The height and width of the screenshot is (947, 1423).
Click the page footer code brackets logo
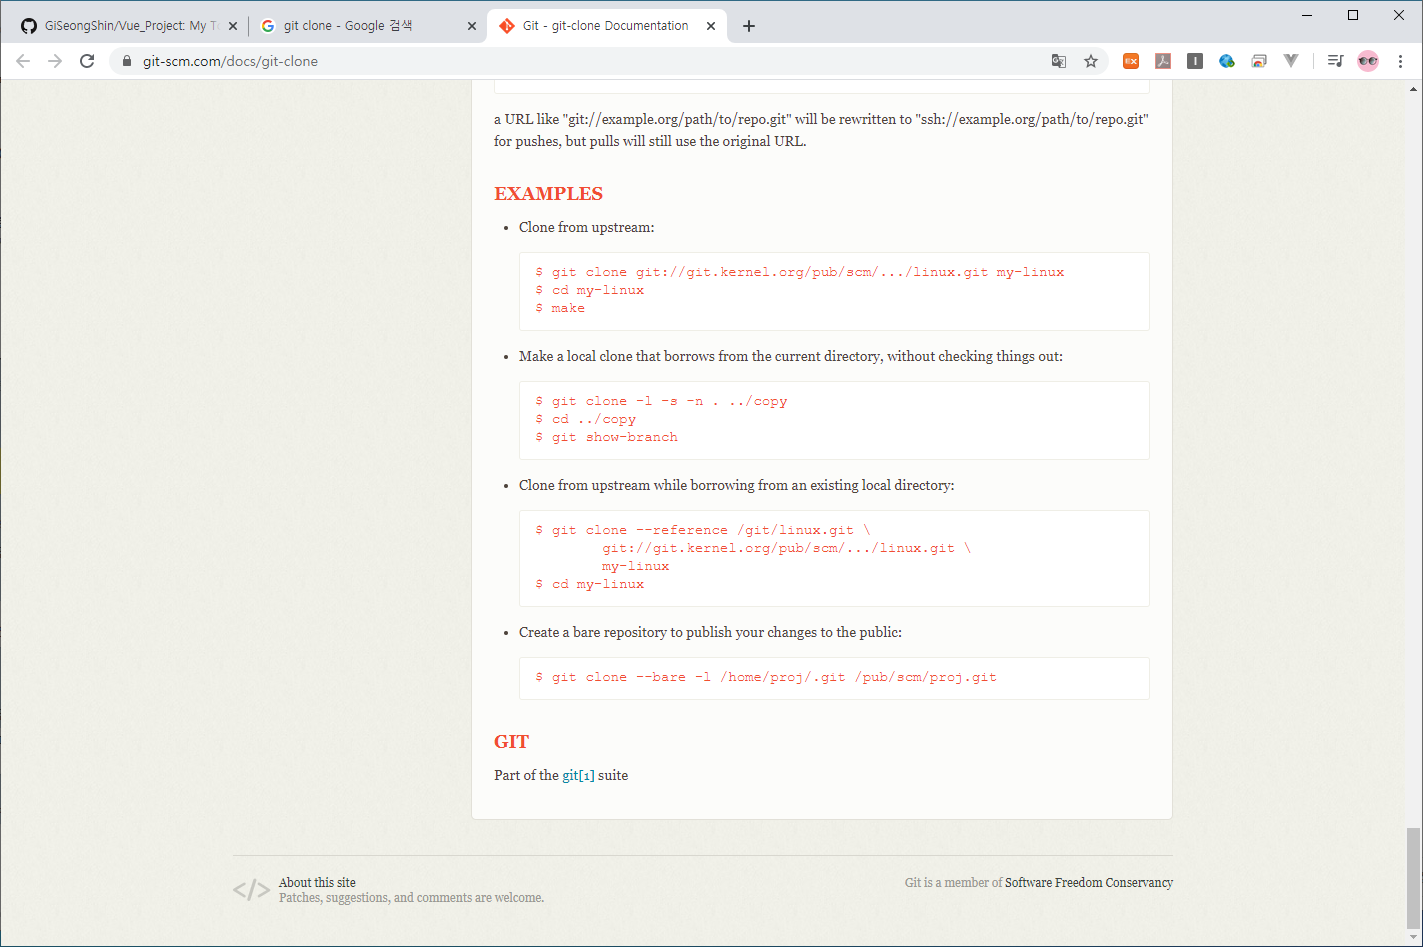251,890
